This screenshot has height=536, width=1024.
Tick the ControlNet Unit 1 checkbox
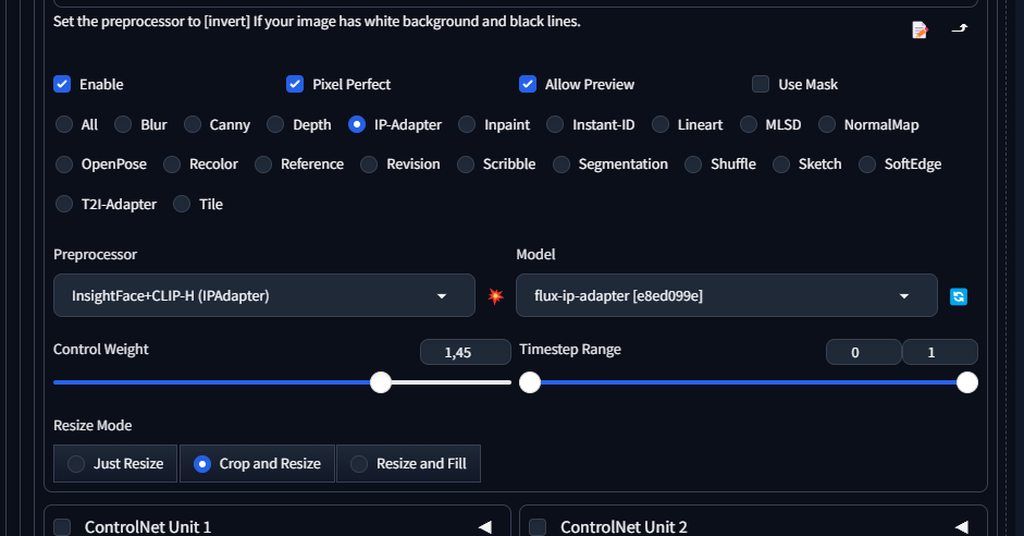62,527
